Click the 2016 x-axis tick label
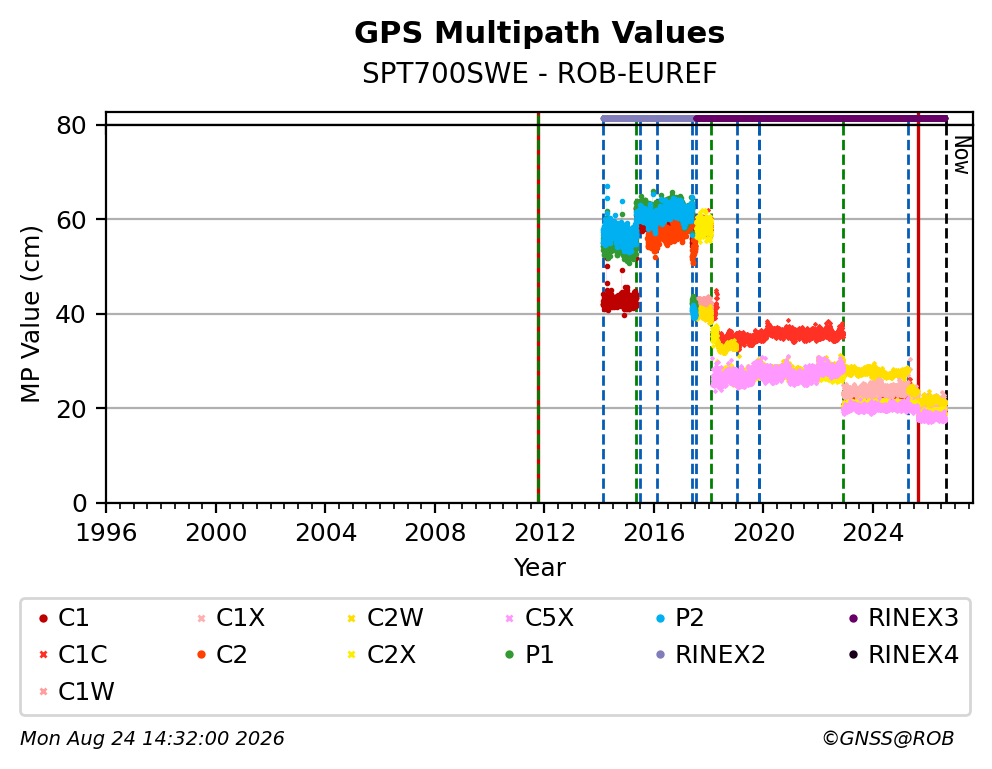This screenshot has width=992, height=769. pyautogui.click(x=654, y=533)
